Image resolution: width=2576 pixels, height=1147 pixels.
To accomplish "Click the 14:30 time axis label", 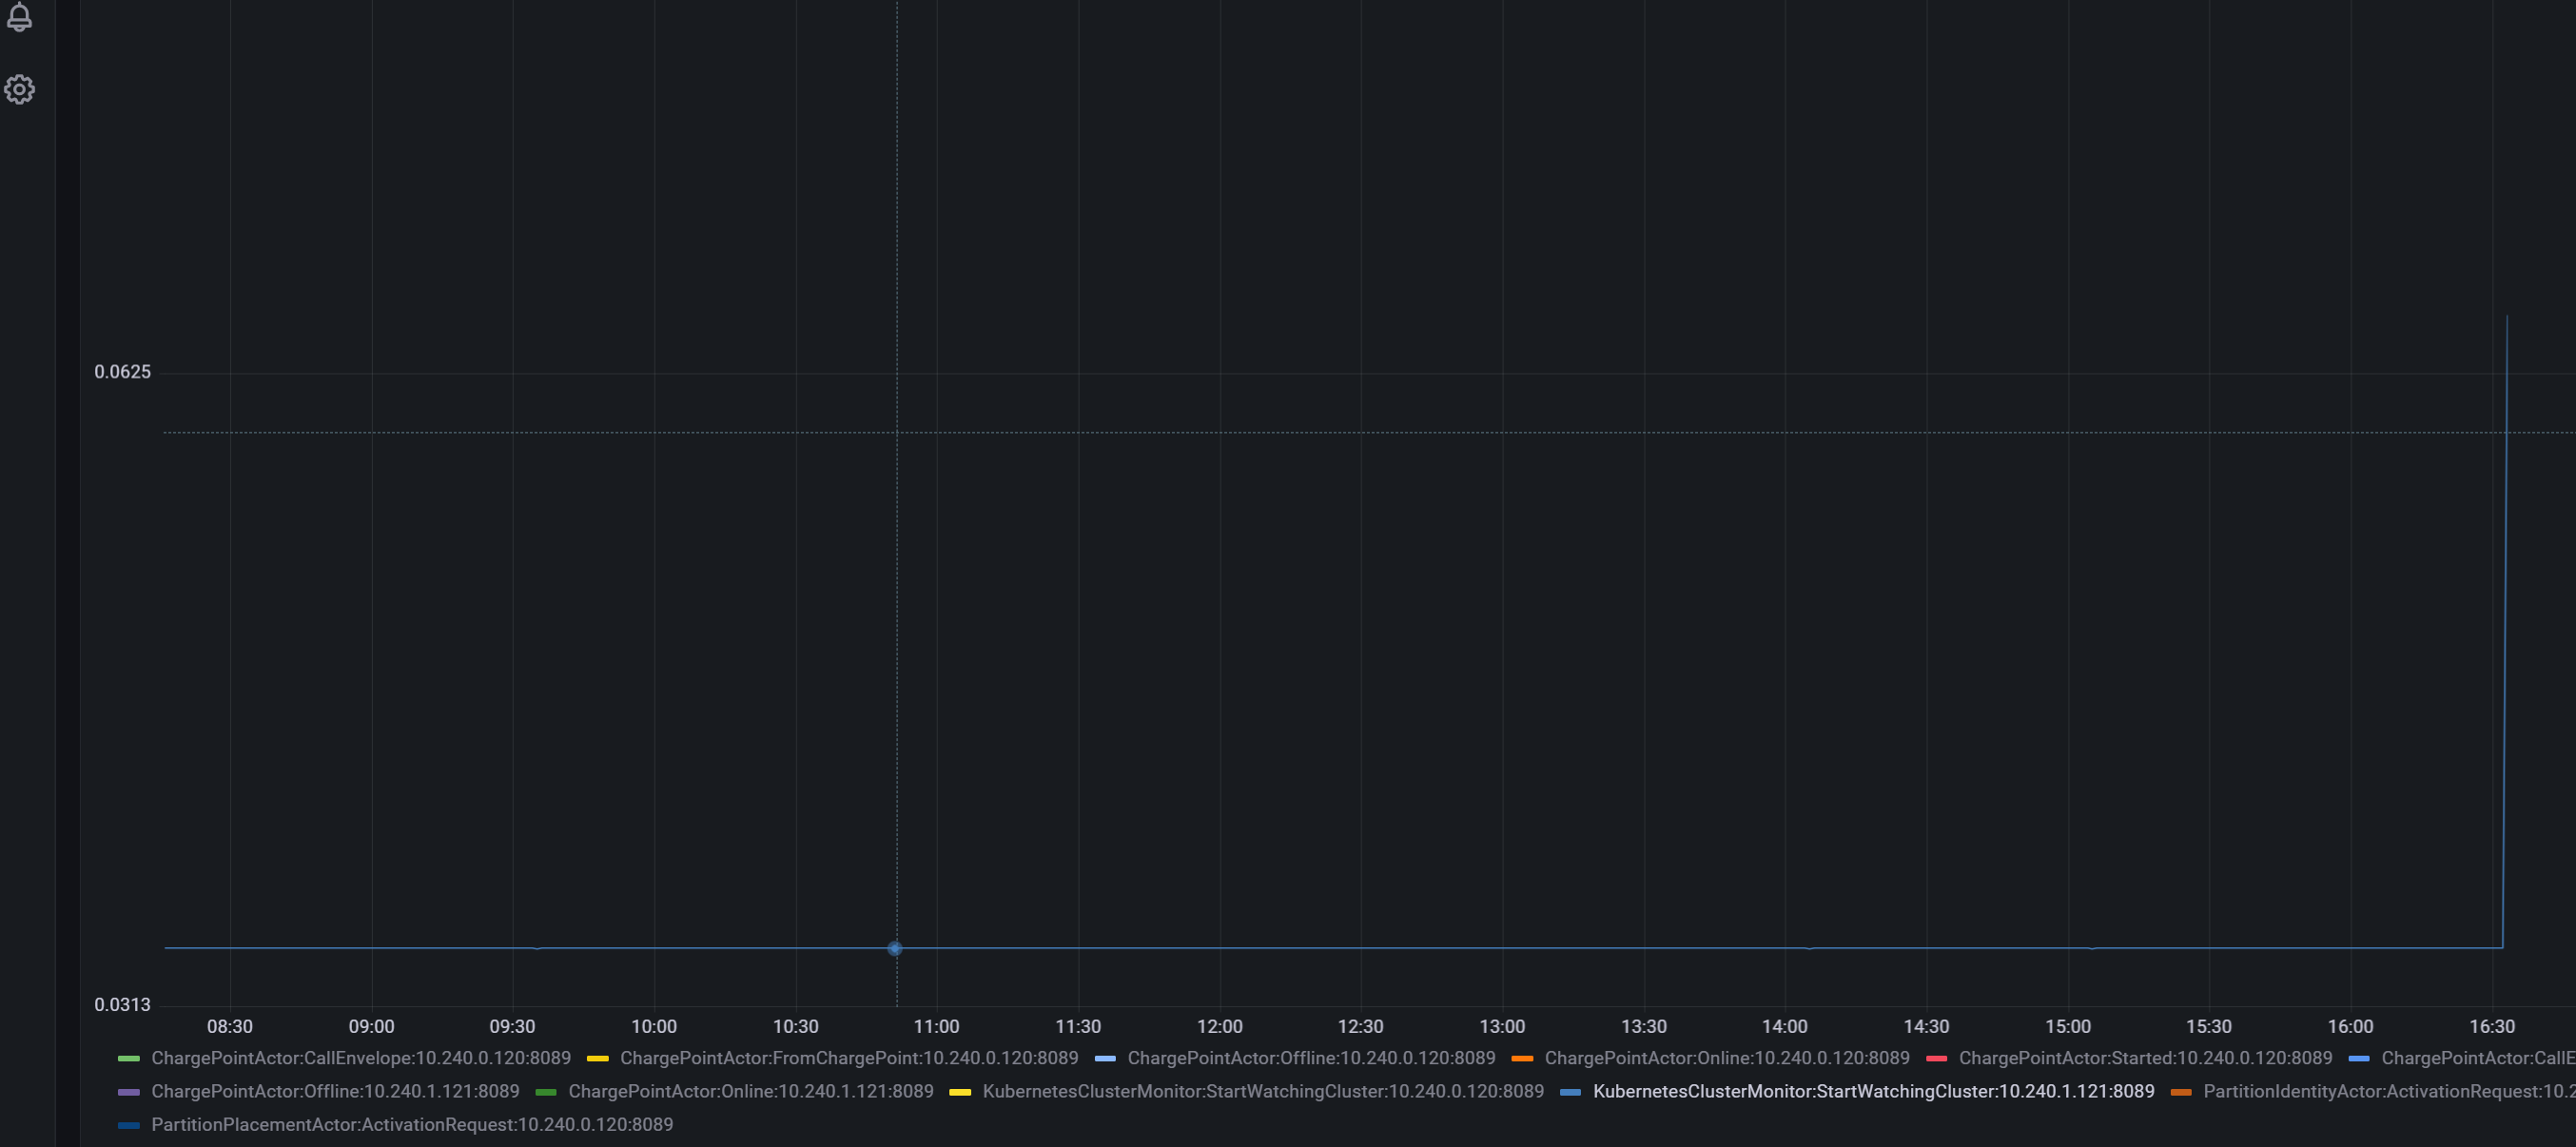I will click(1926, 1026).
